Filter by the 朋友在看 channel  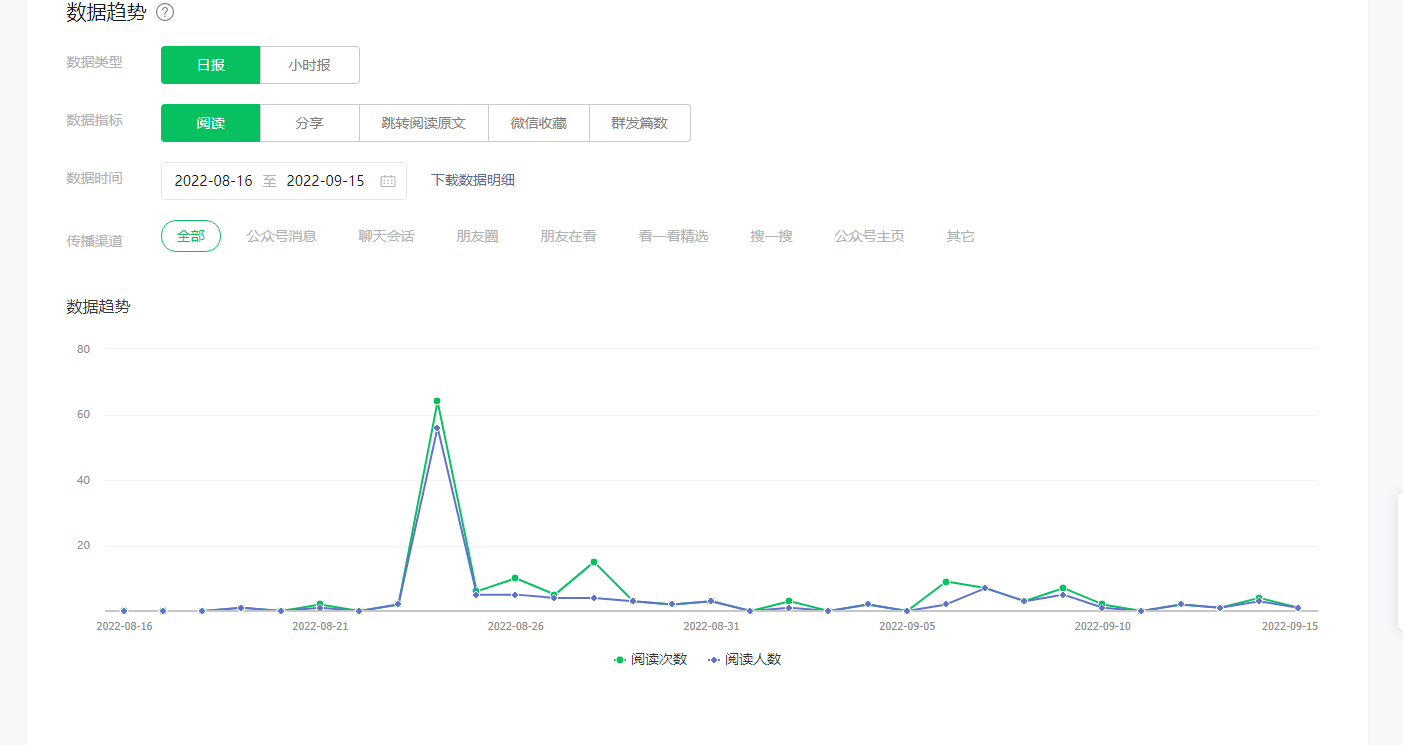click(x=569, y=236)
